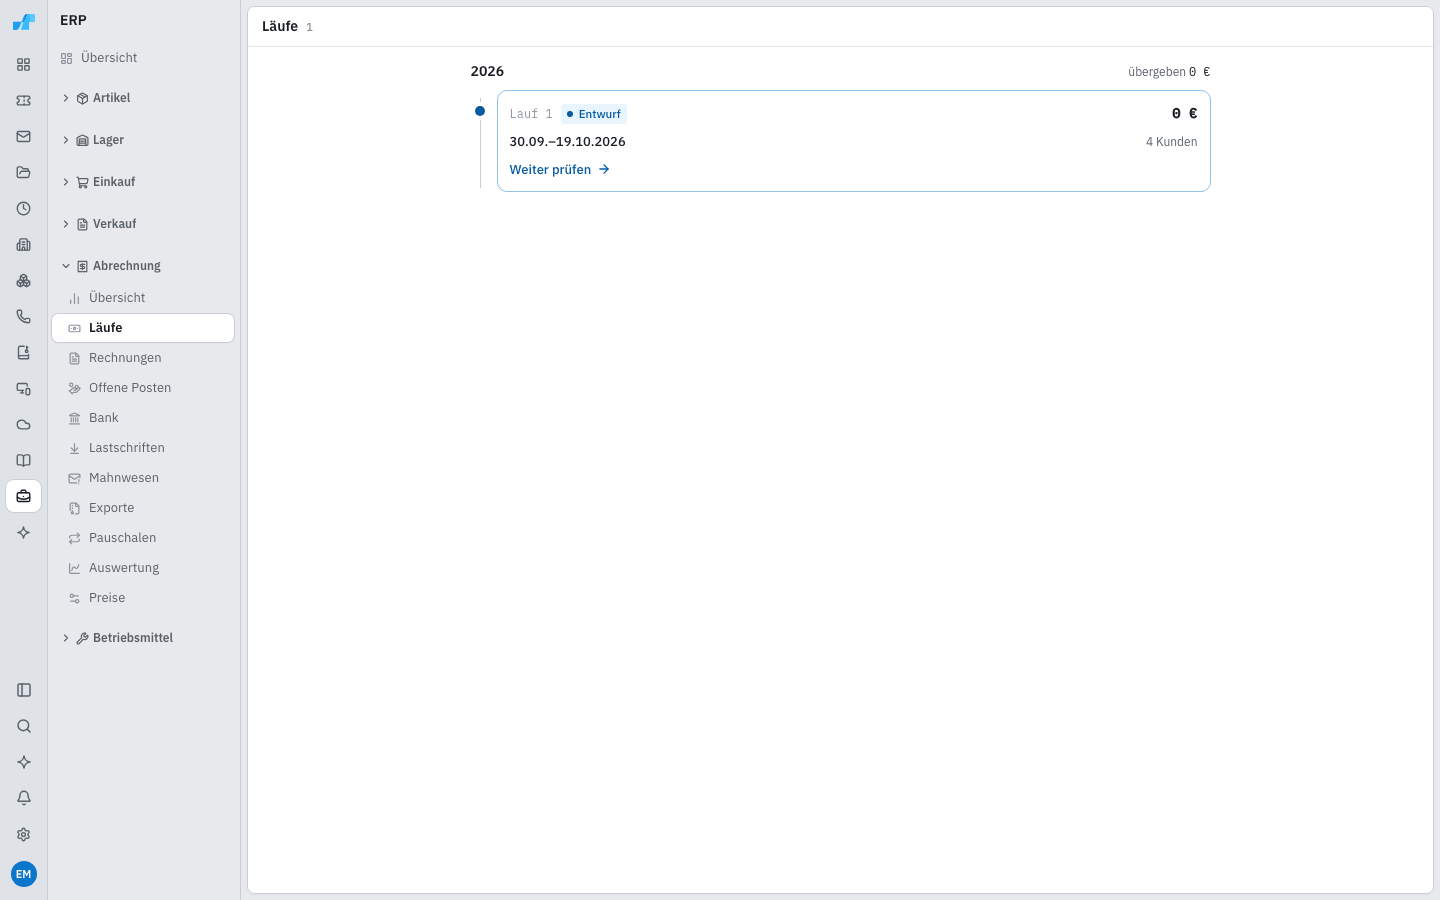Open settings gear icon in the rail
Image resolution: width=1440 pixels, height=900 pixels.
click(x=24, y=834)
